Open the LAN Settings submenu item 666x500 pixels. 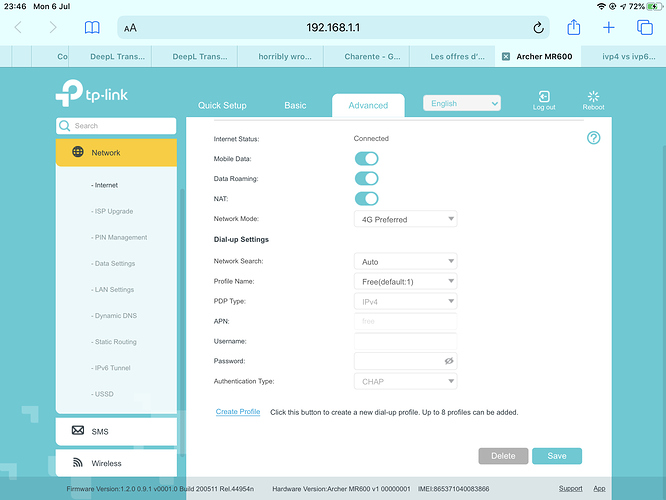point(113,290)
